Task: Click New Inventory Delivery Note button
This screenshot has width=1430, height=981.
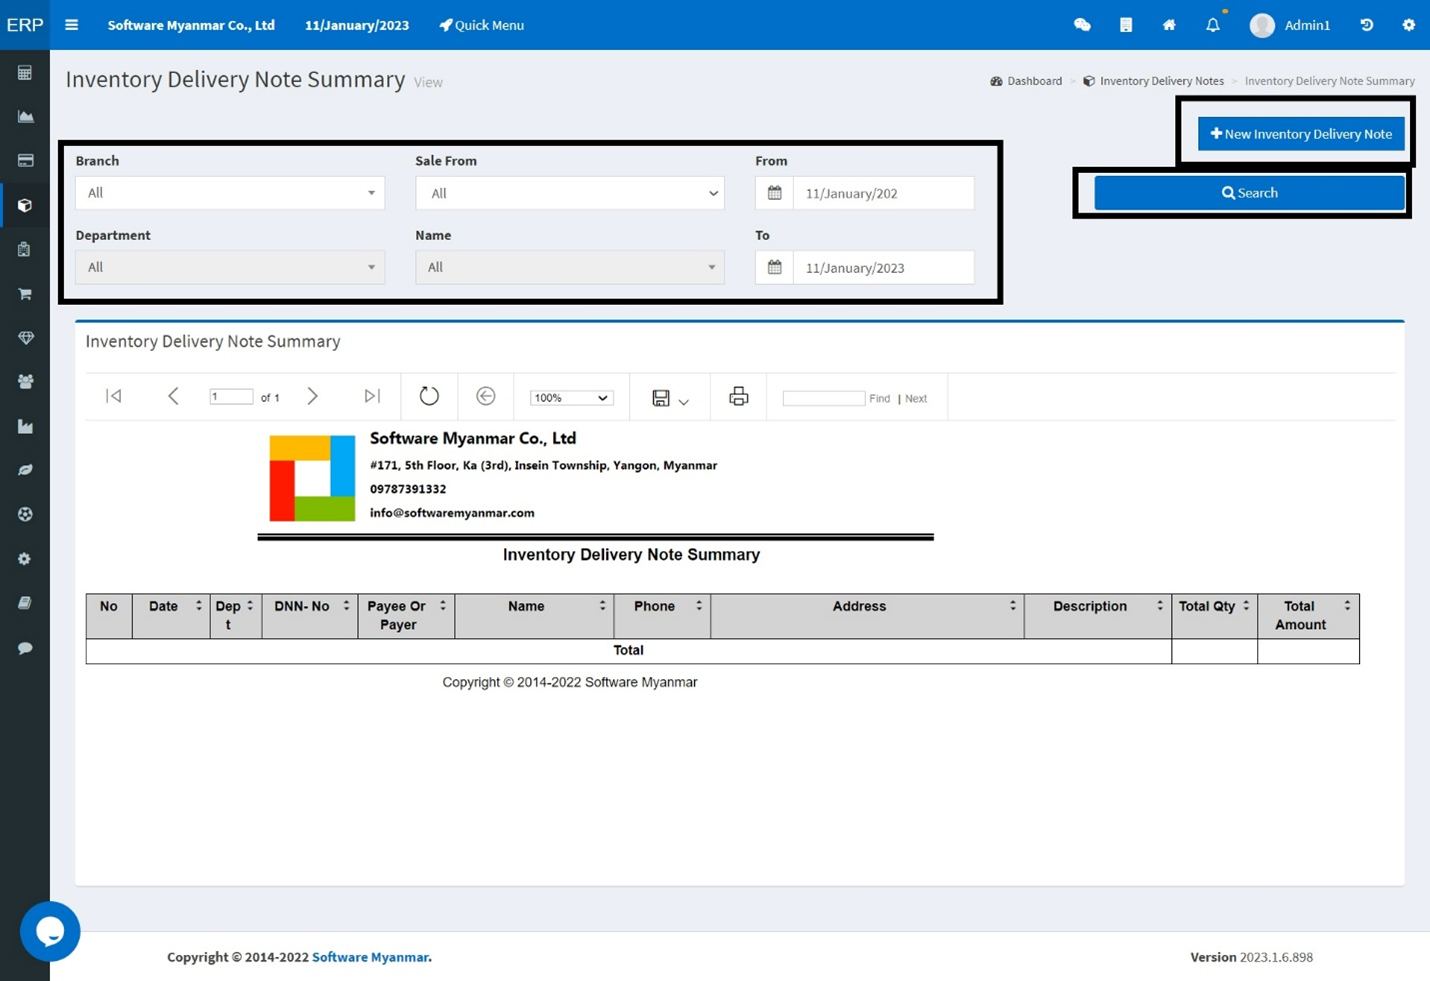Action: [x=1301, y=134]
